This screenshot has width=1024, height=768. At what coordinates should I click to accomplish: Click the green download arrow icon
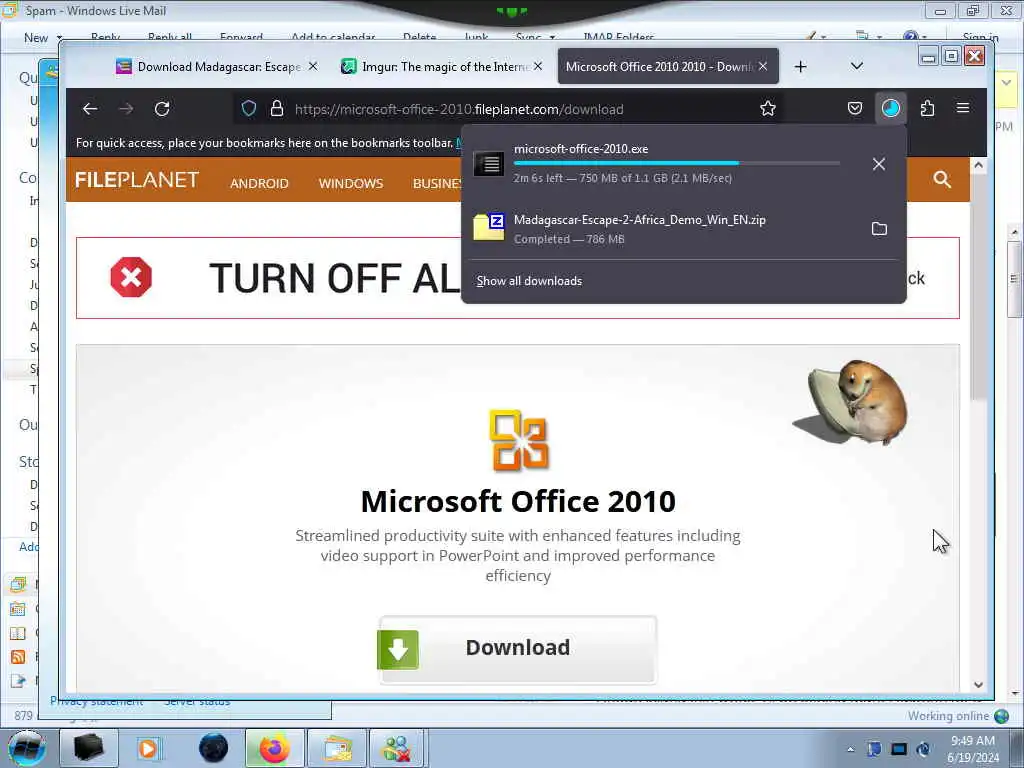point(398,650)
